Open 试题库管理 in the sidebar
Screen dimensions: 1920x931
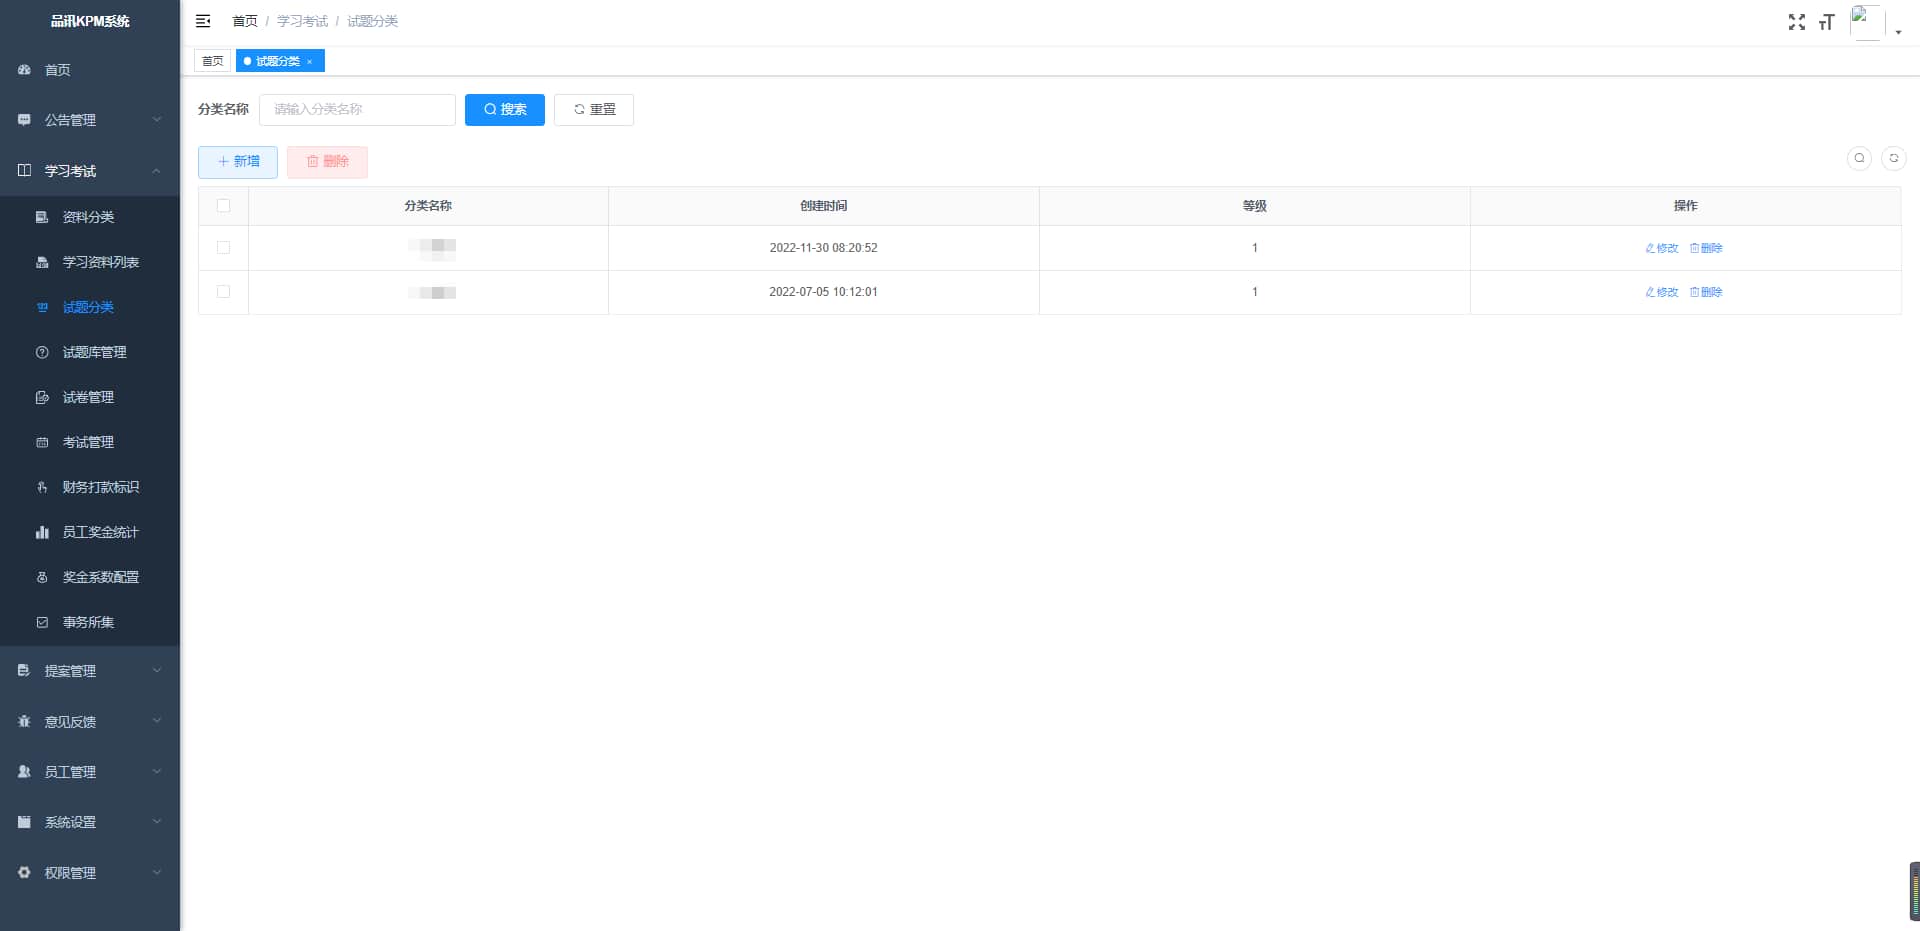tap(90, 352)
